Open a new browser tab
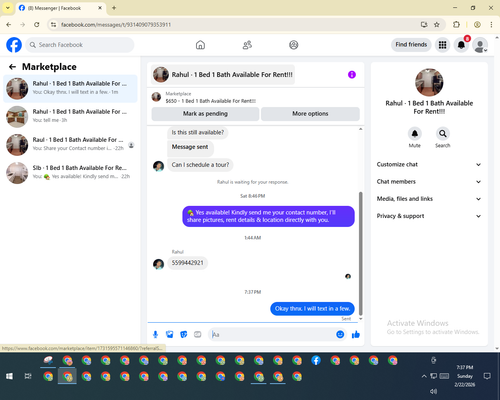Screen dimensions: 500x400 click(114, 8)
